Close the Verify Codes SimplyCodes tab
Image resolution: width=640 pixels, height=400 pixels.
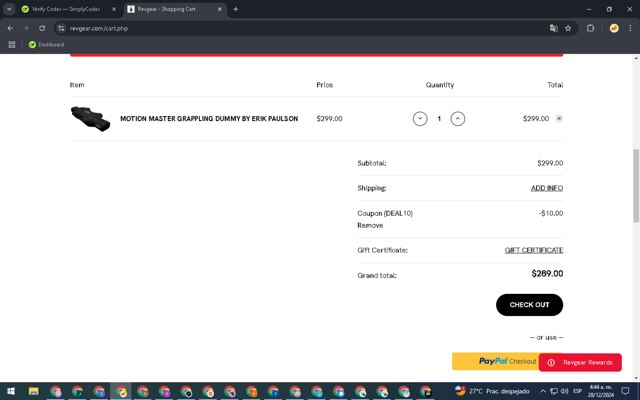114,9
